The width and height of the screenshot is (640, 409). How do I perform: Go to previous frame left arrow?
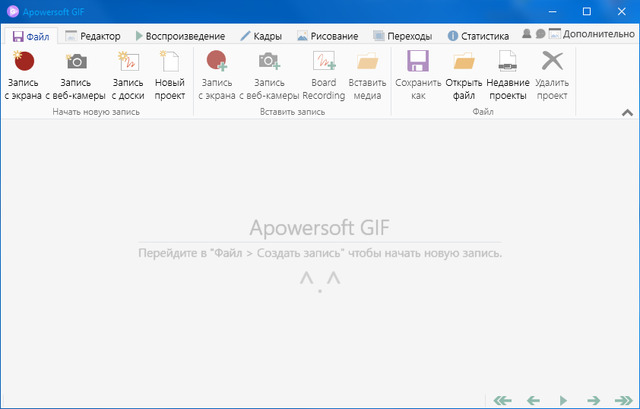[533, 400]
